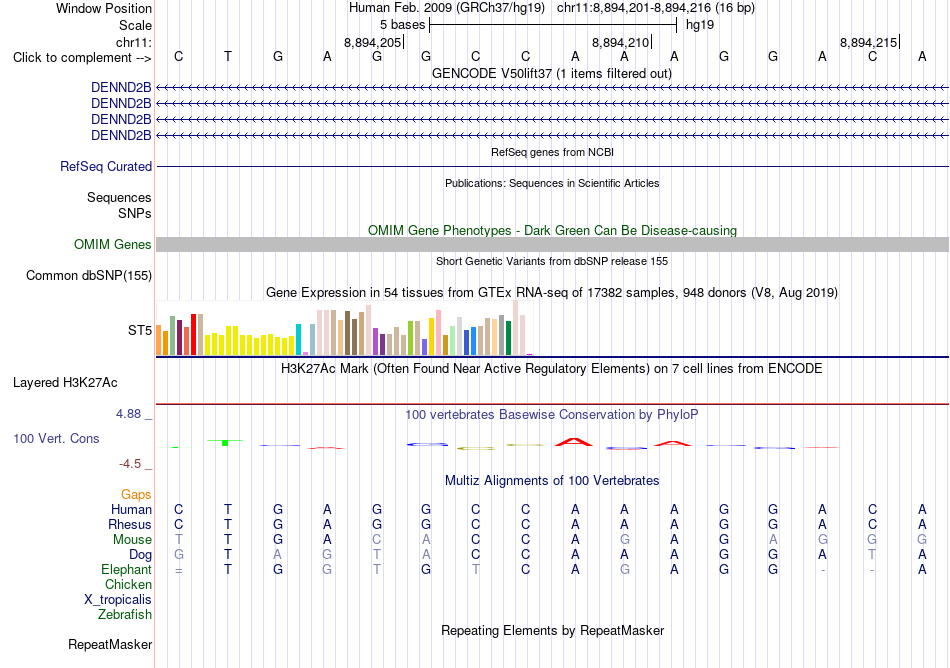Open the 100 Vert. Cons track label
950x668 pixels.
(56, 438)
